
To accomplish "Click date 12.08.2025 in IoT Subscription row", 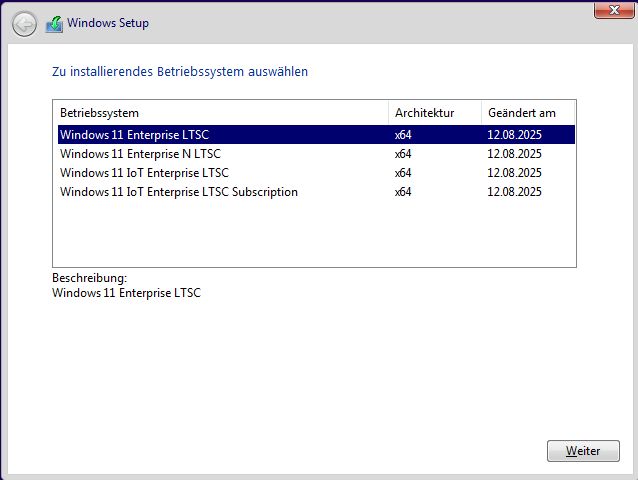I will (x=514, y=192).
